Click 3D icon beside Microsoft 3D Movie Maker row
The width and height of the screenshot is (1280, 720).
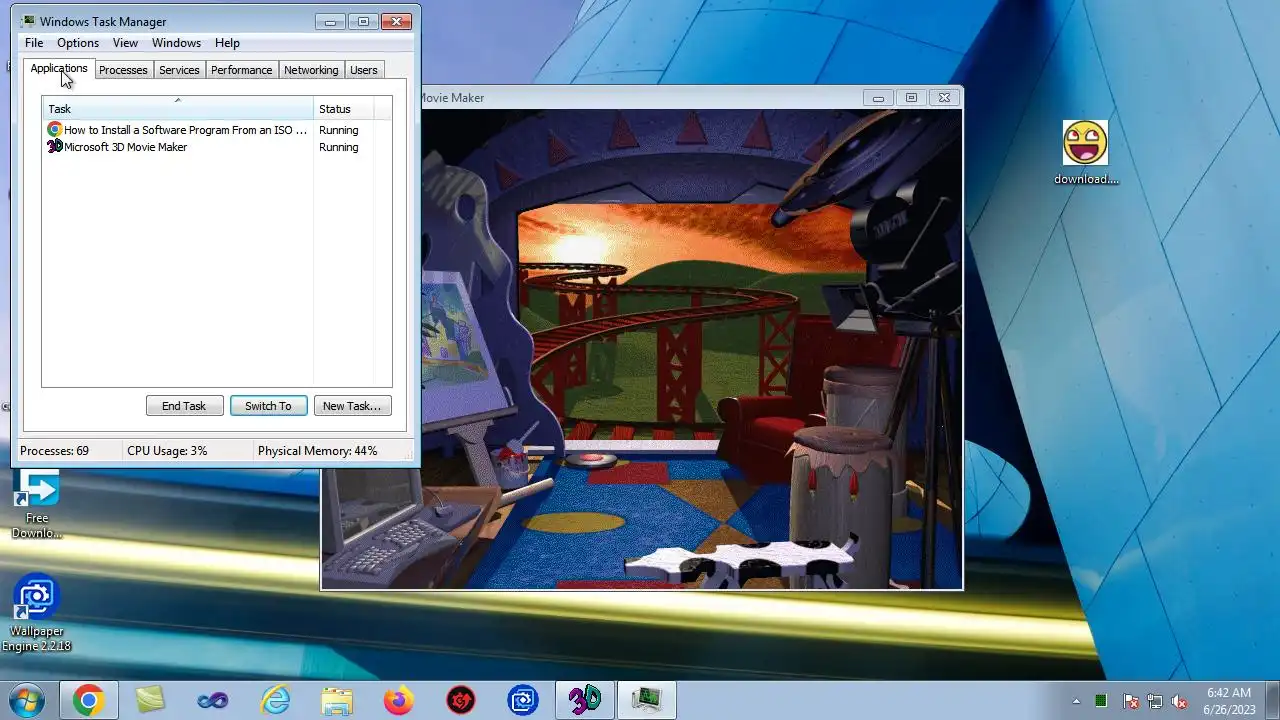click(55, 147)
